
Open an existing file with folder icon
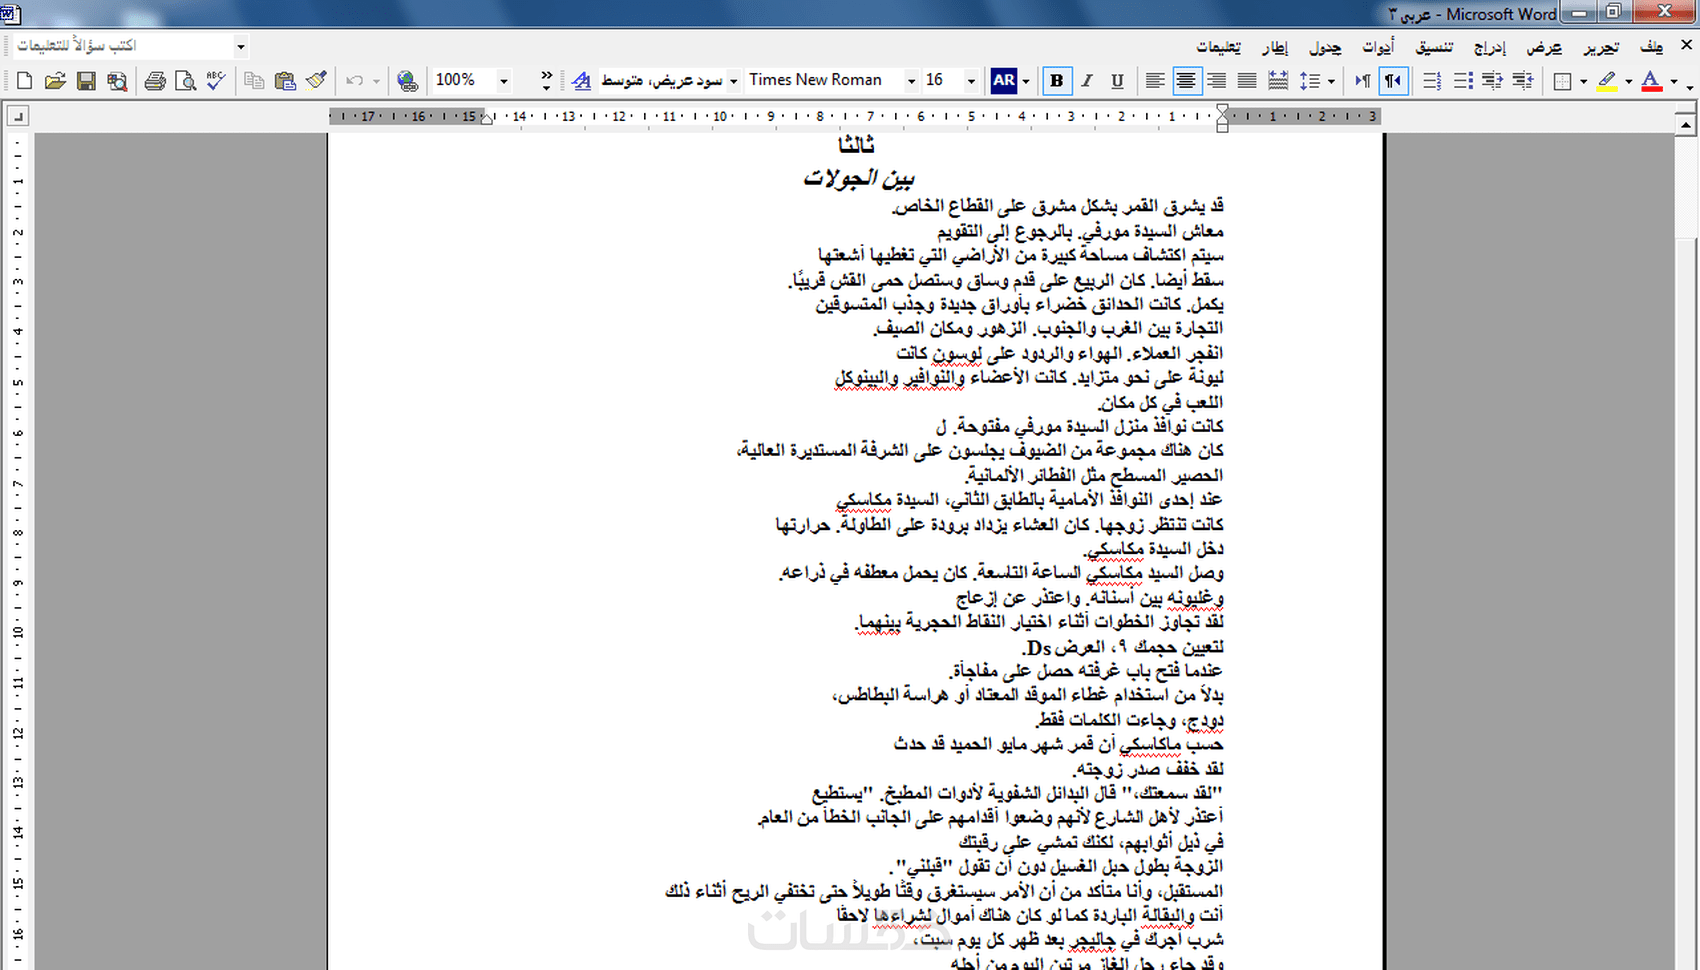click(56, 81)
